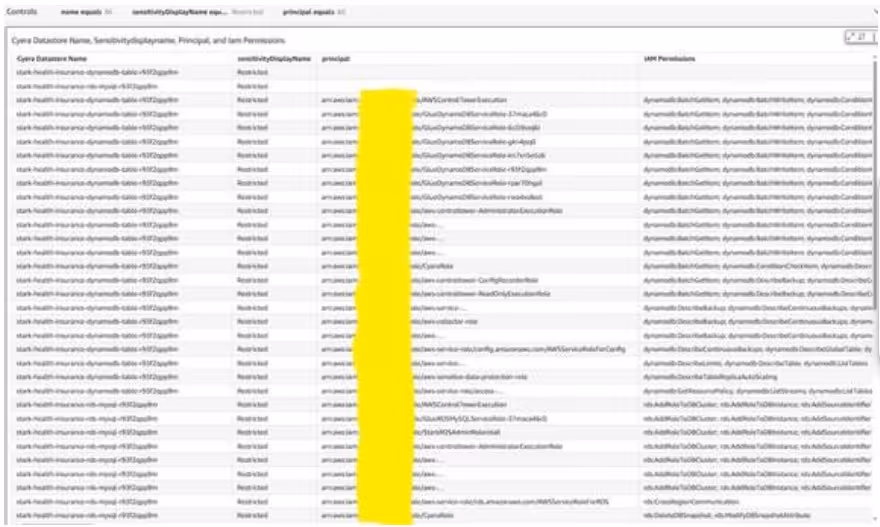Open the 'principal equals' filter control
The height and width of the screenshot is (527, 880).
pyautogui.click(x=313, y=12)
